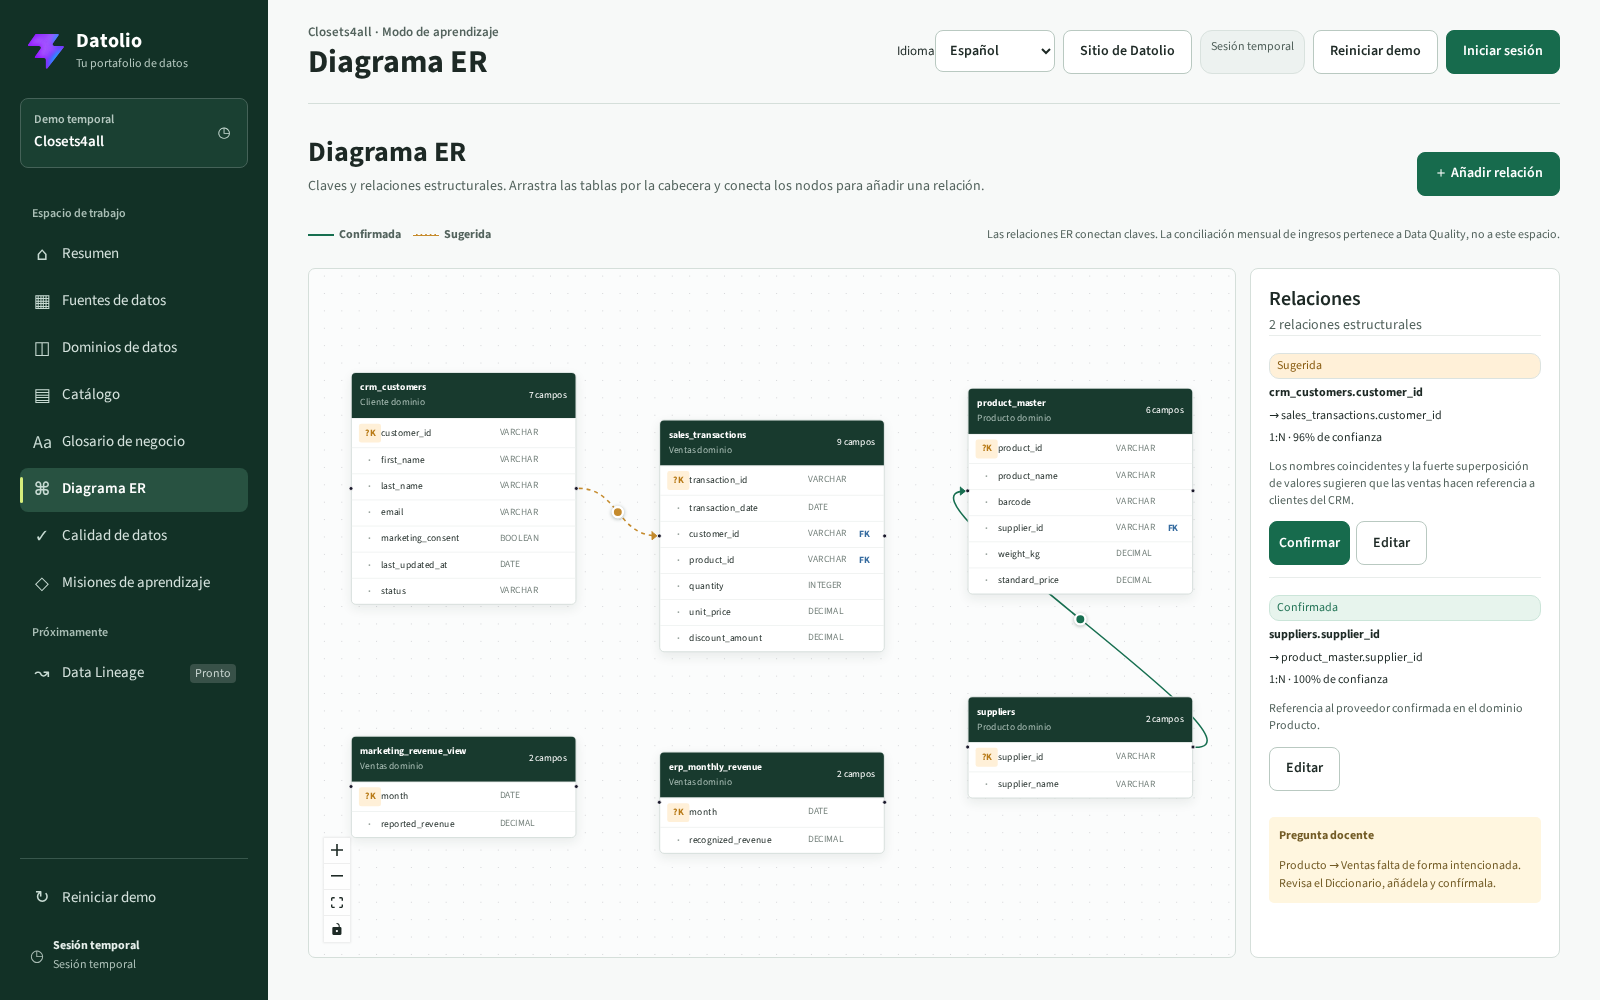Viewport: 1600px width, 1000px height.
Task: Select the sales_transactions table header
Action: click(x=771, y=443)
